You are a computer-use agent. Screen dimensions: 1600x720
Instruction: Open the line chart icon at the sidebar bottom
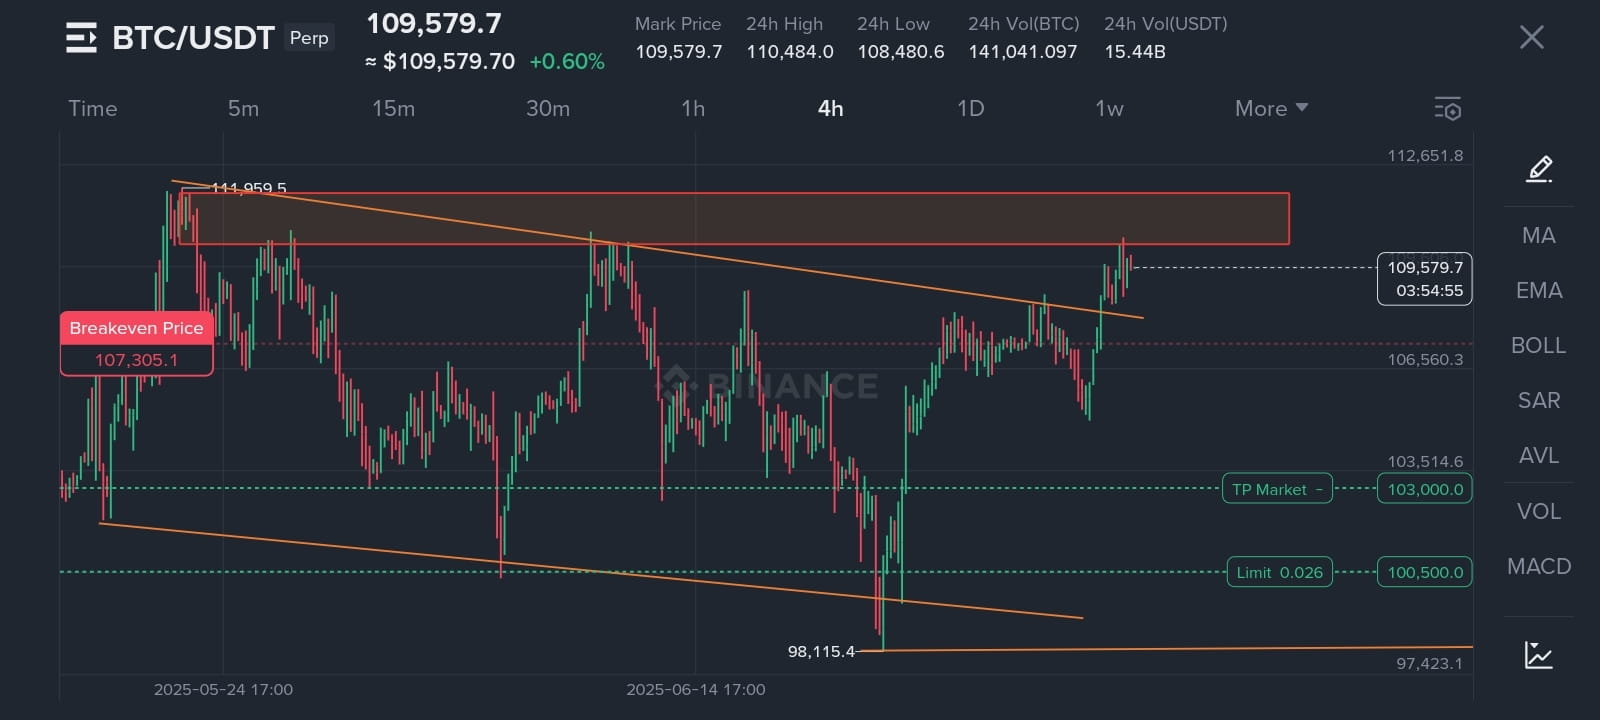pos(1538,655)
